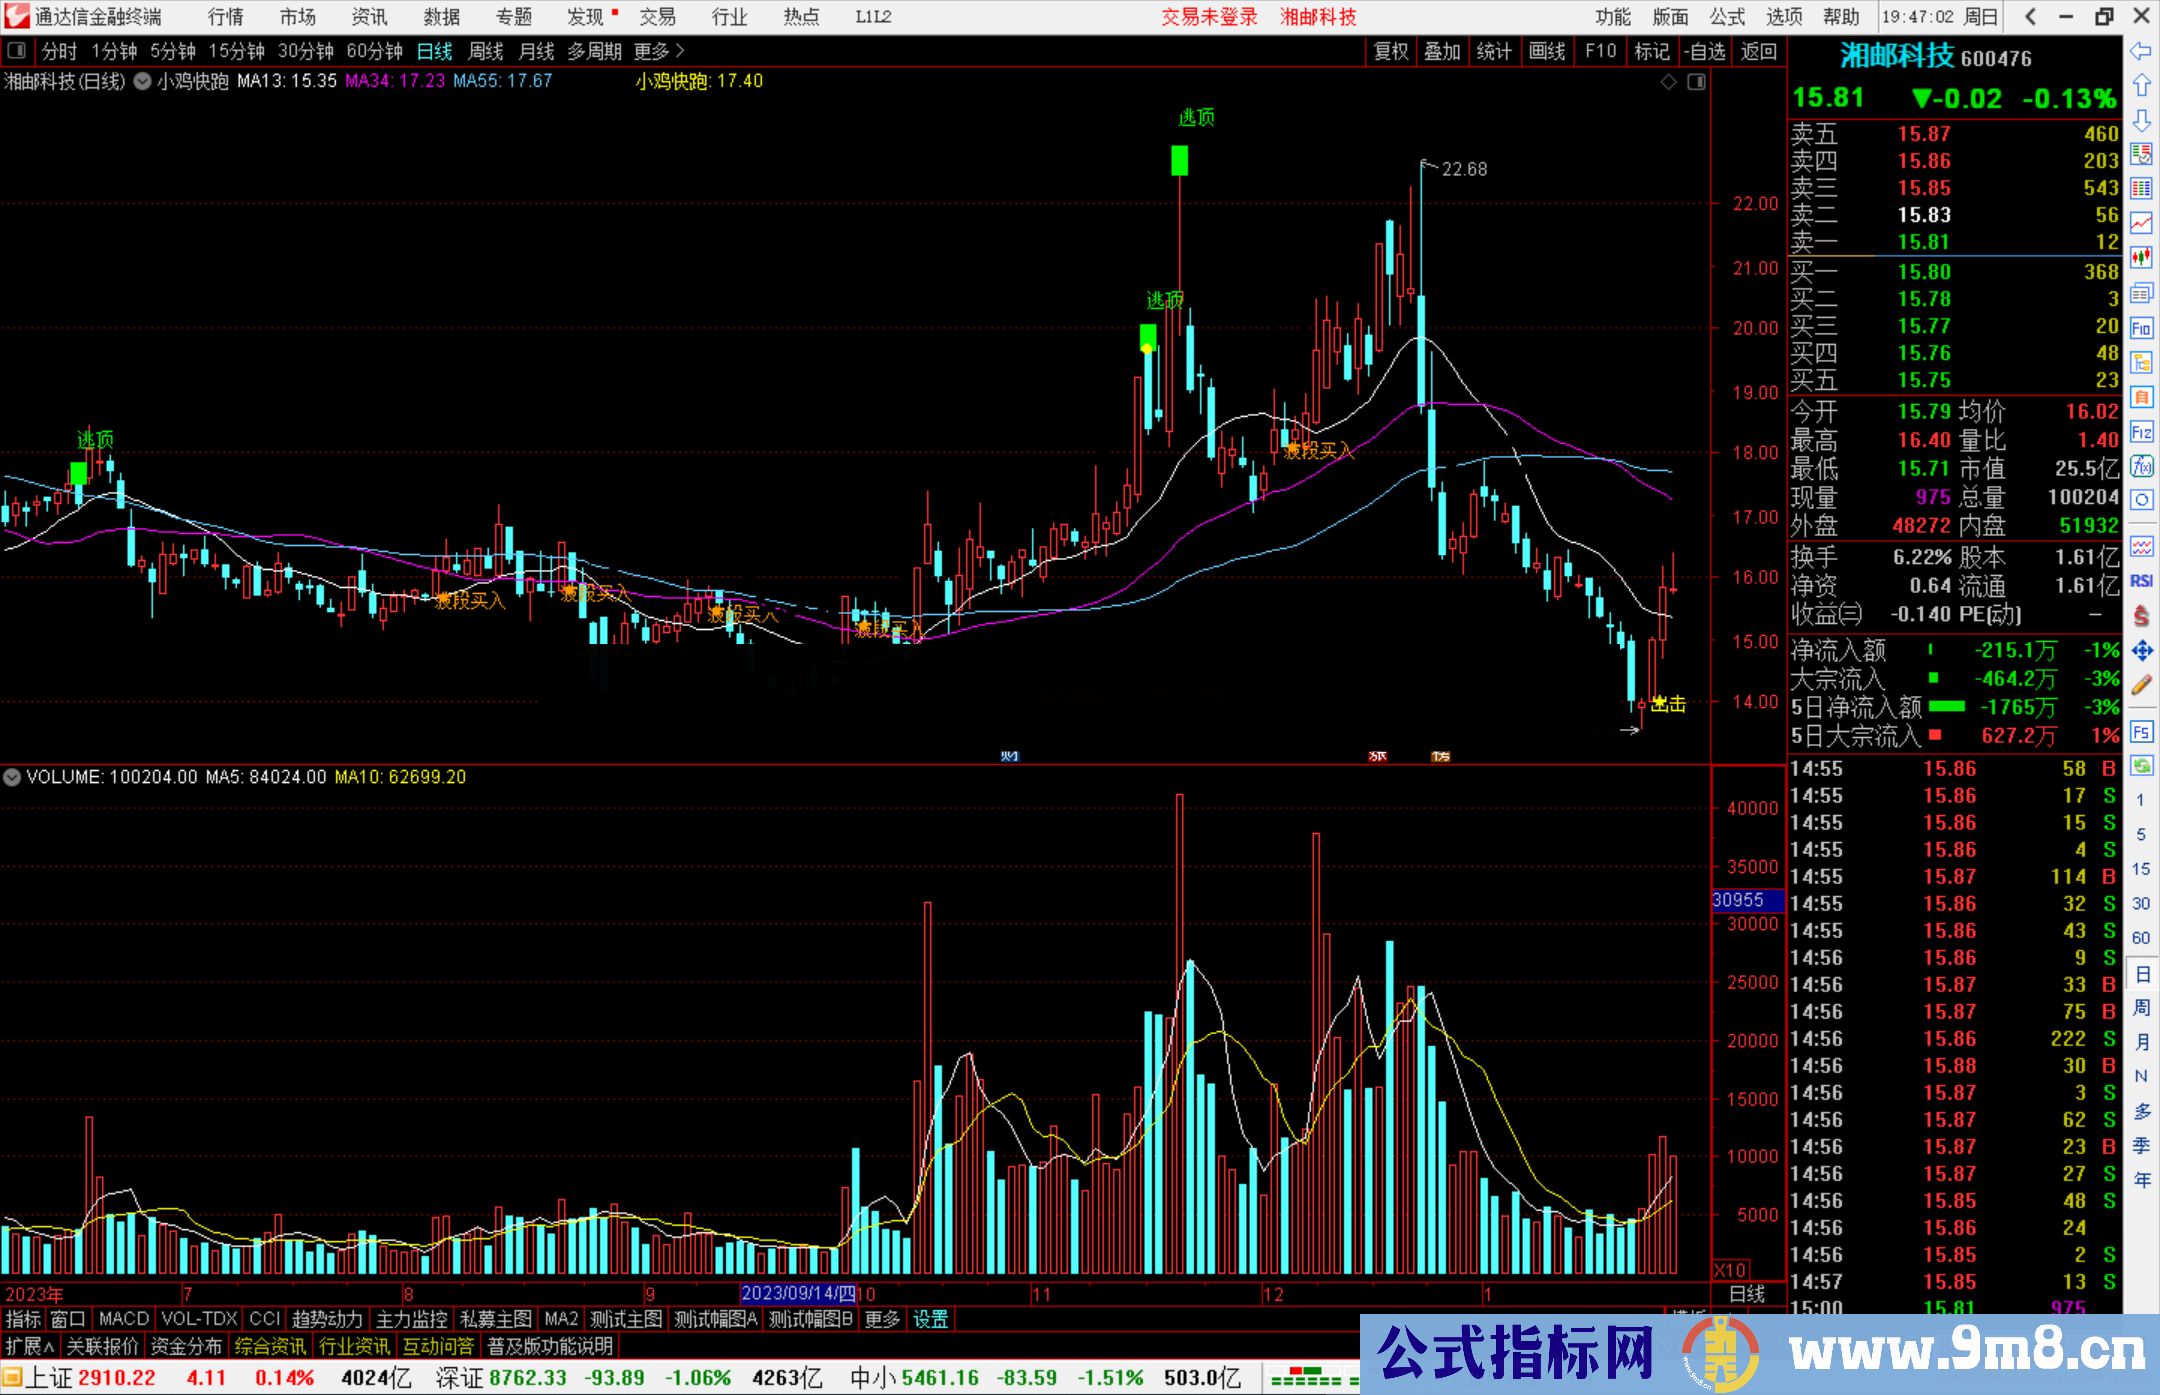
Task: Open 更多 indicators list in bottom bar
Action: click(882, 1319)
